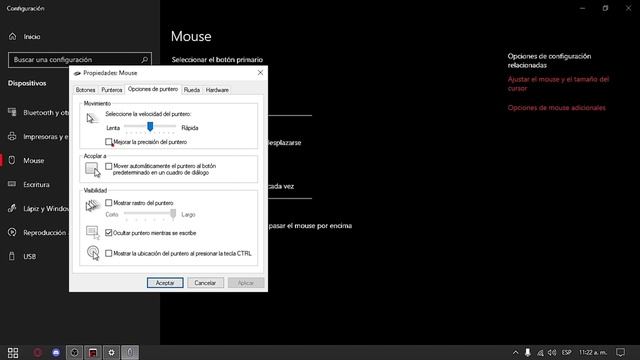Screen dimensions: 640x360
Task: Click the Windows Start button
Action: (13, 353)
